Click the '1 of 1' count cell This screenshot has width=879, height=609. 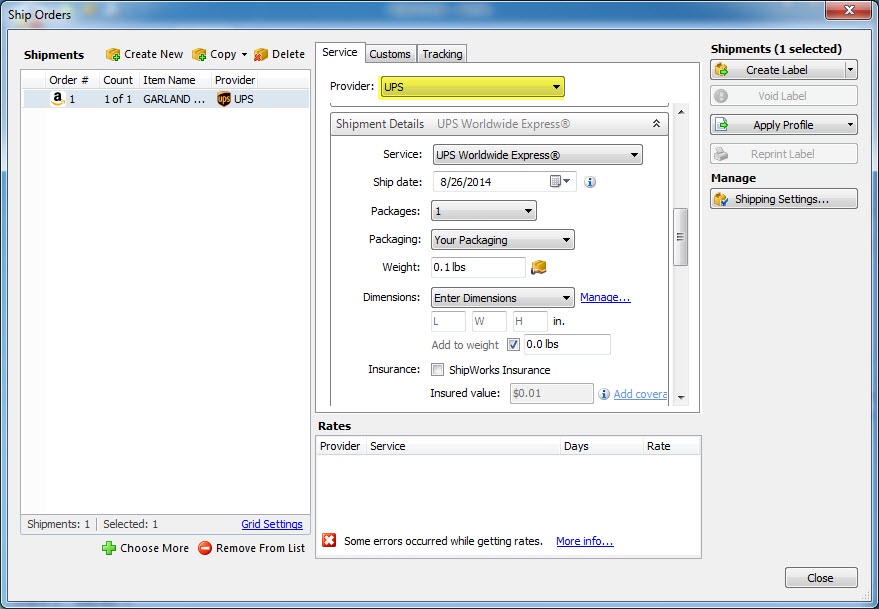point(118,99)
